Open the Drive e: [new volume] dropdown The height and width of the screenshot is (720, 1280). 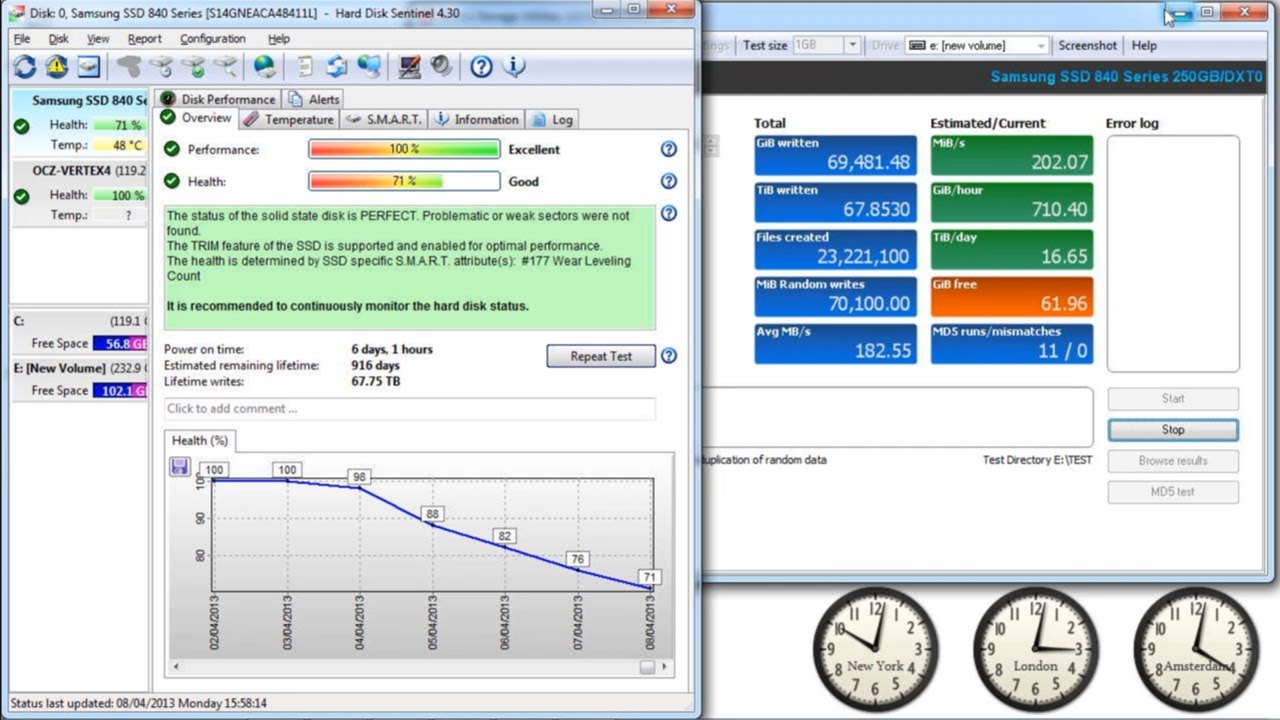pos(1040,45)
